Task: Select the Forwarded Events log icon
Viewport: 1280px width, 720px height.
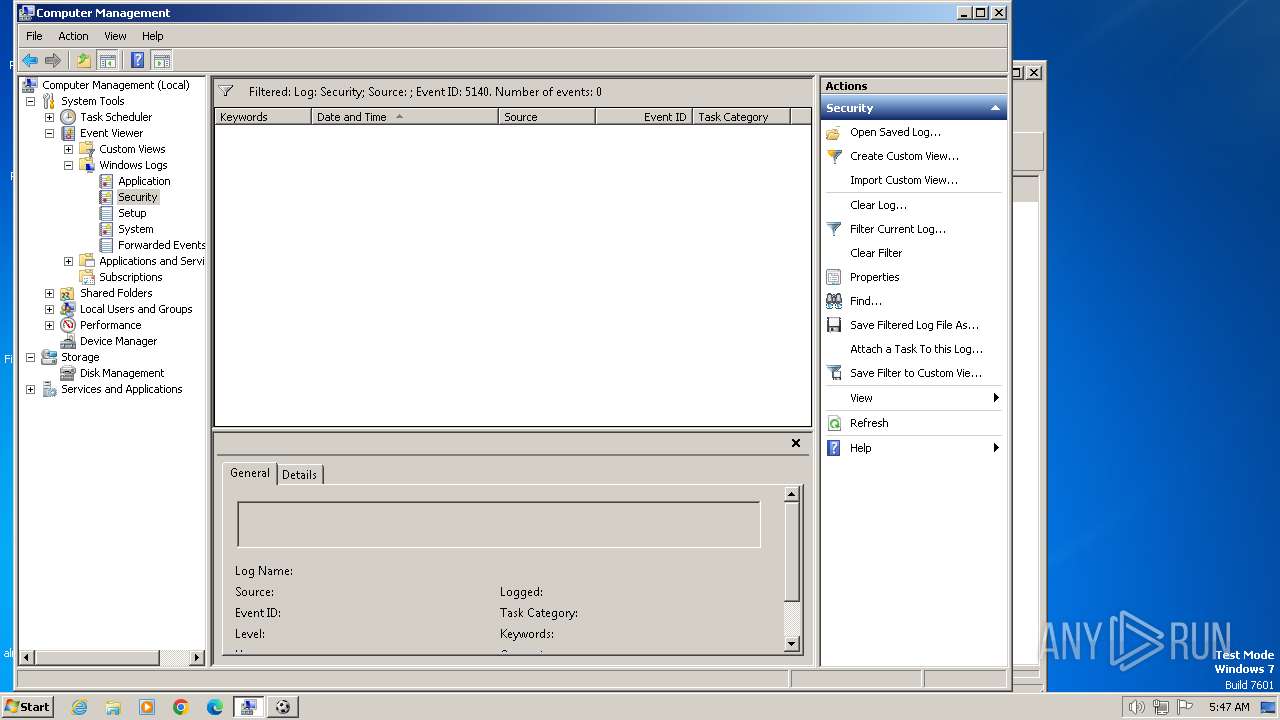Action: click(107, 245)
